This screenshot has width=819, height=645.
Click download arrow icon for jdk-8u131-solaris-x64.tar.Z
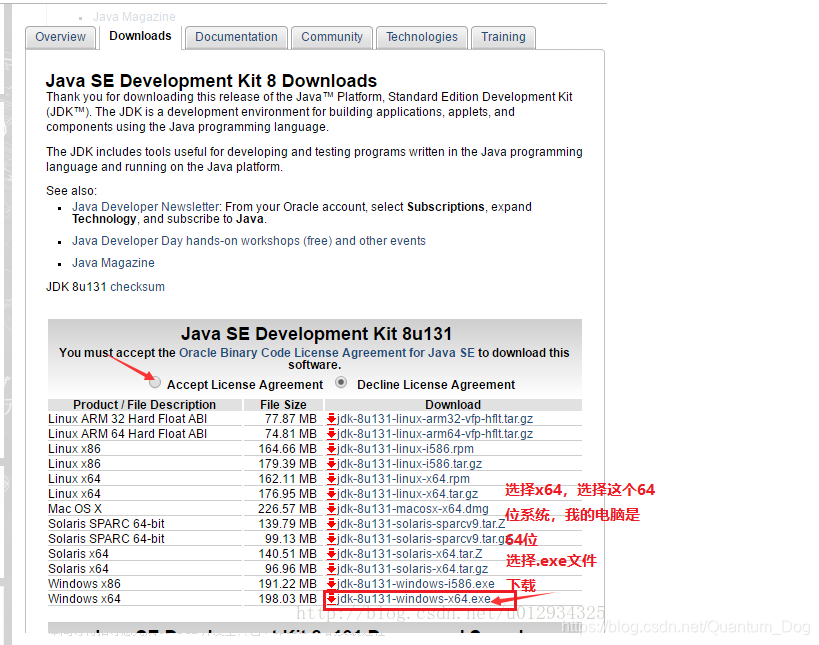pos(331,554)
